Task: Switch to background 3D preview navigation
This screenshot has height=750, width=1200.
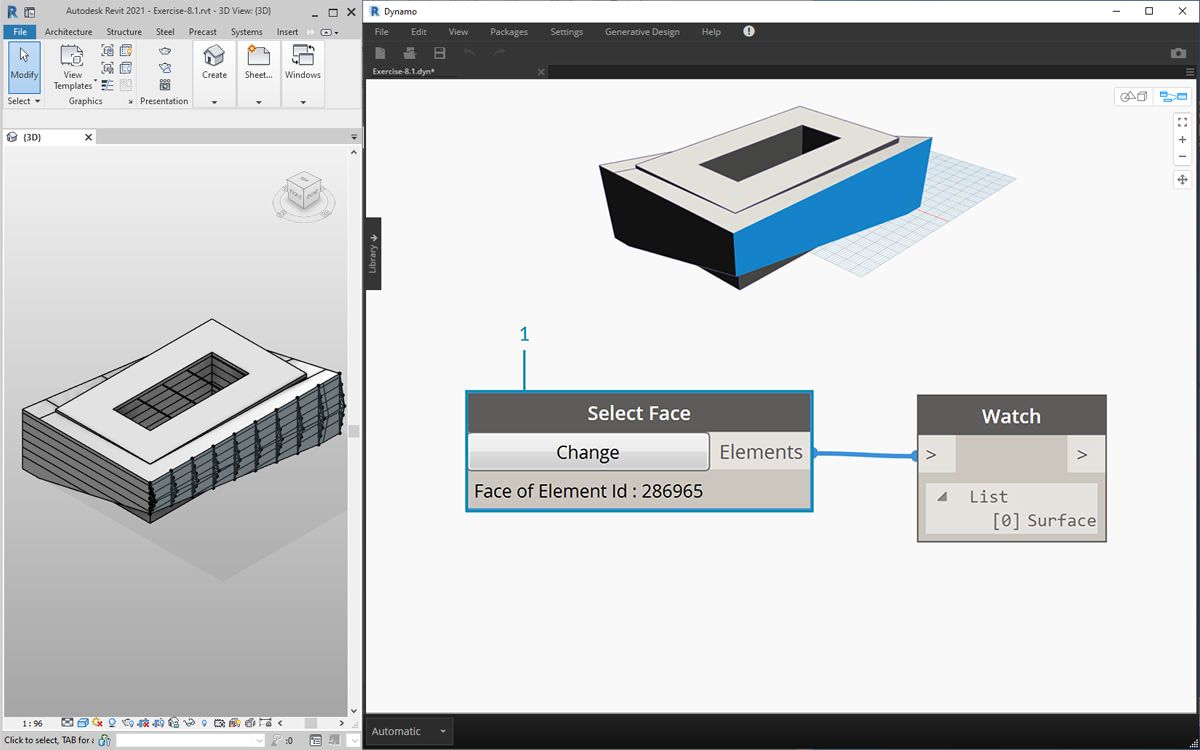Action: [1133, 97]
